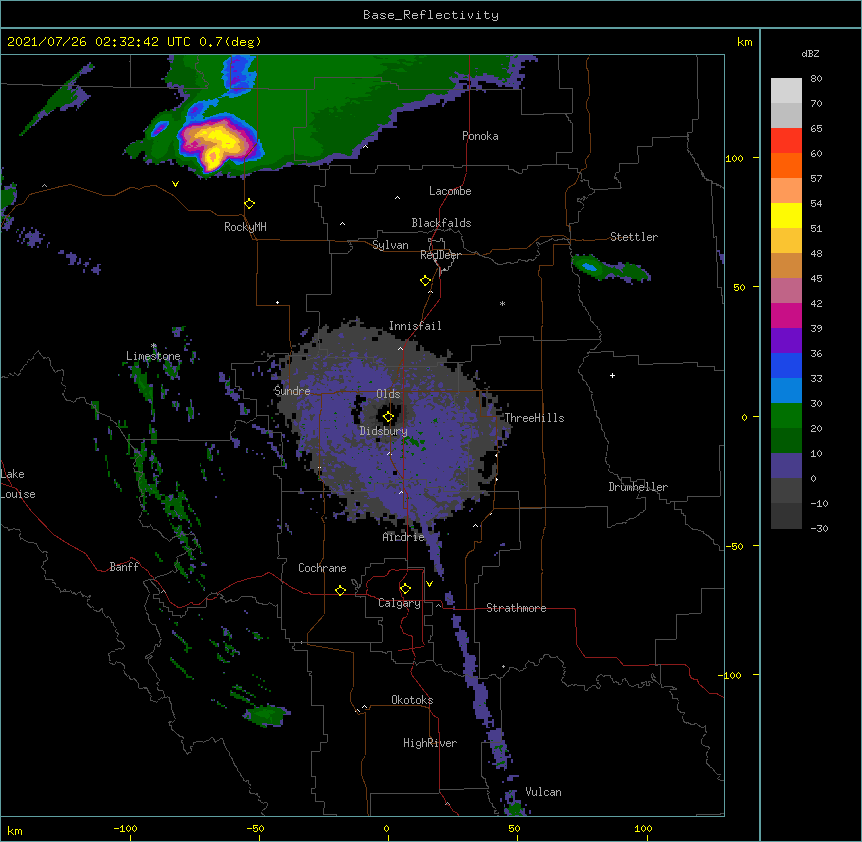Screen dimensions: 862x842
Task: Click the Lacombe city label
Action: [x=450, y=191]
